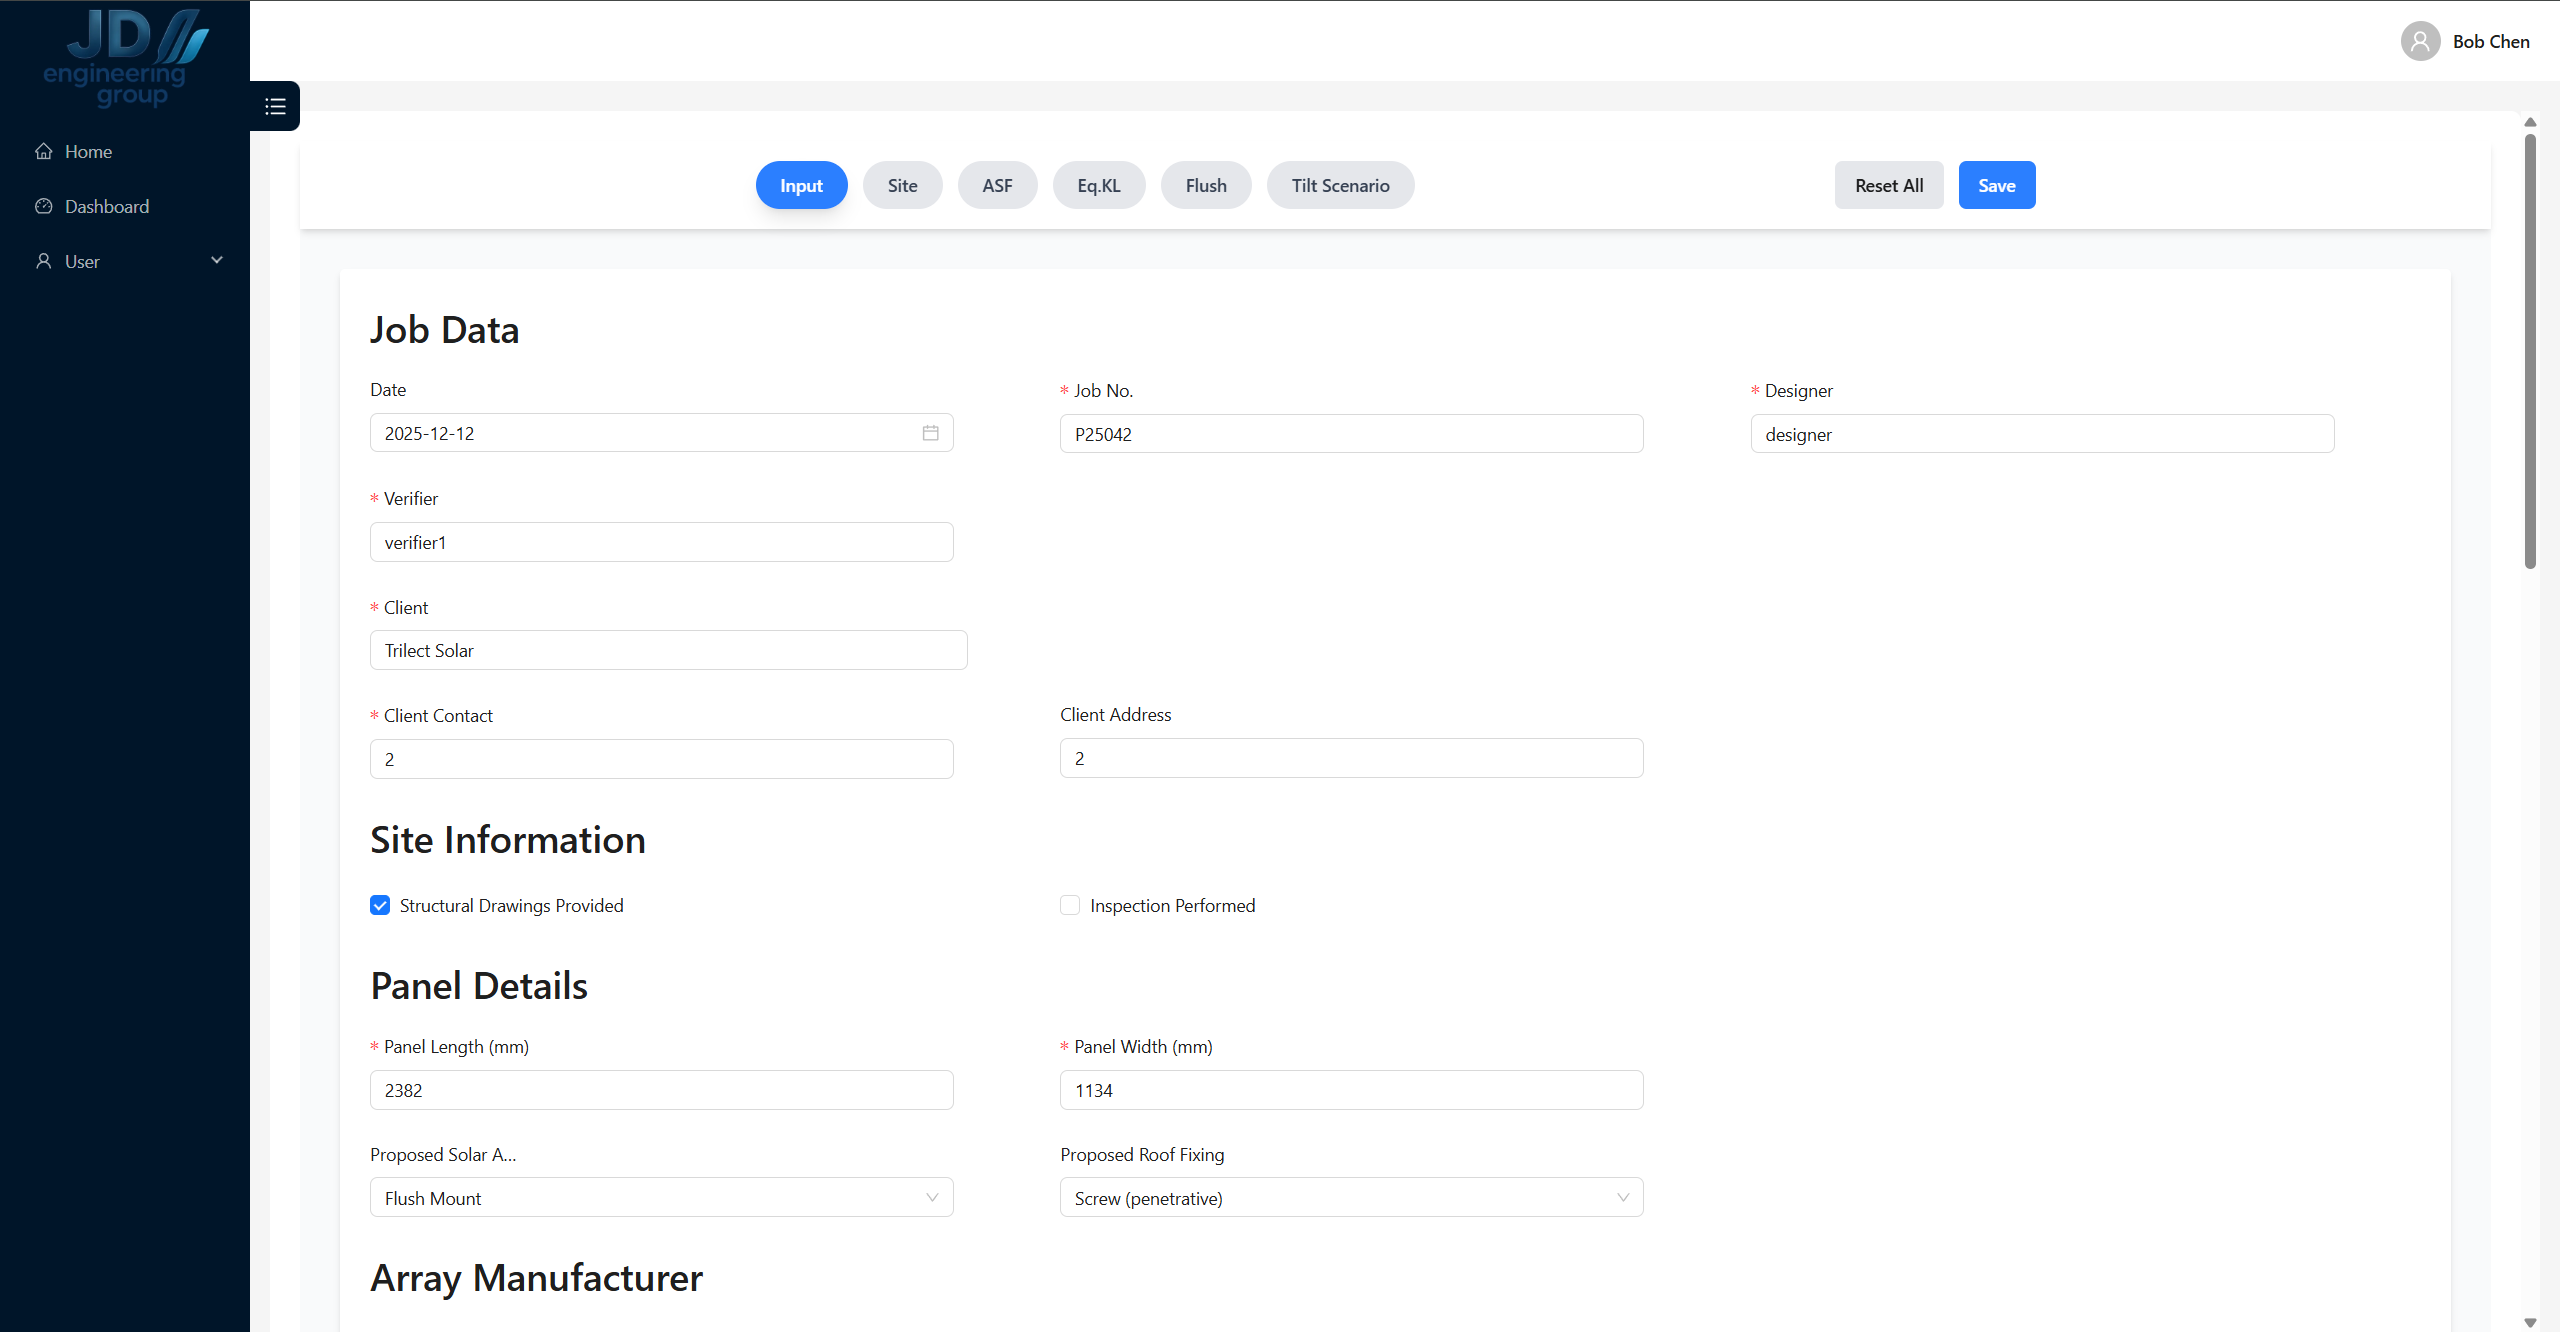This screenshot has height=1332, width=2560.
Task: Click the Panel Details heading
Action: (479, 986)
